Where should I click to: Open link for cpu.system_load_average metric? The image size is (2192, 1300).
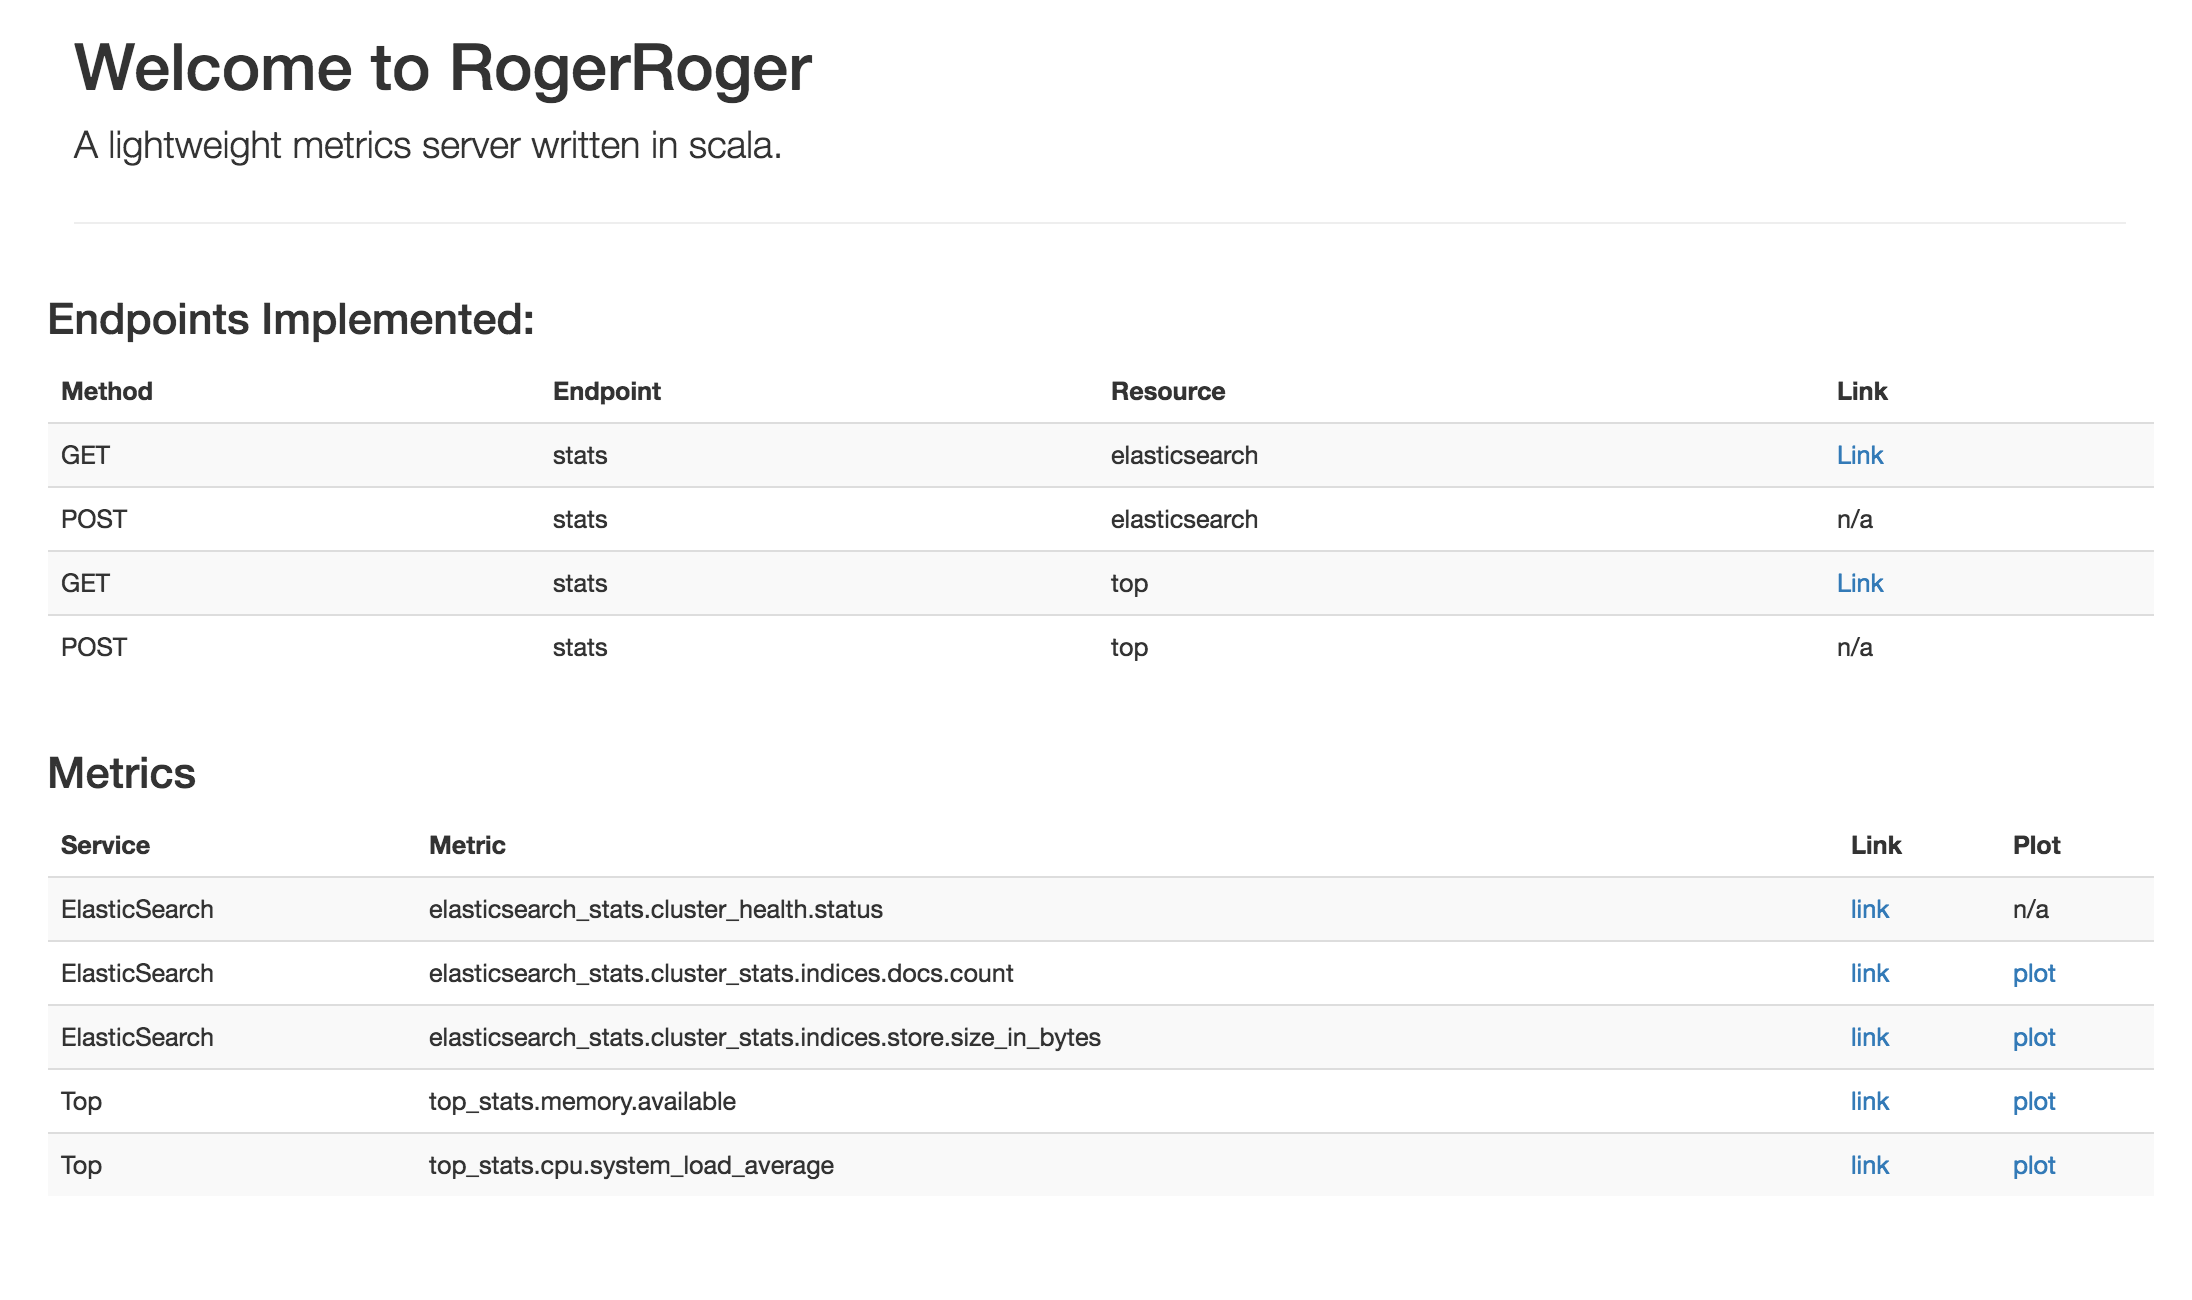[x=1869, y=1165]
